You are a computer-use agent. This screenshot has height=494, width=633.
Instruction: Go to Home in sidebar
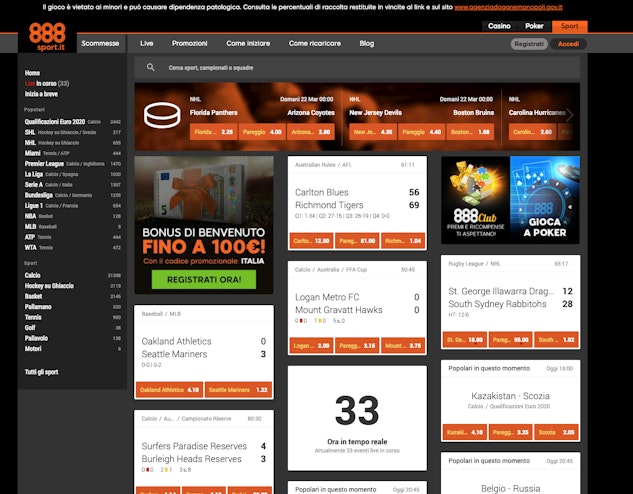[x=32, y=73]
